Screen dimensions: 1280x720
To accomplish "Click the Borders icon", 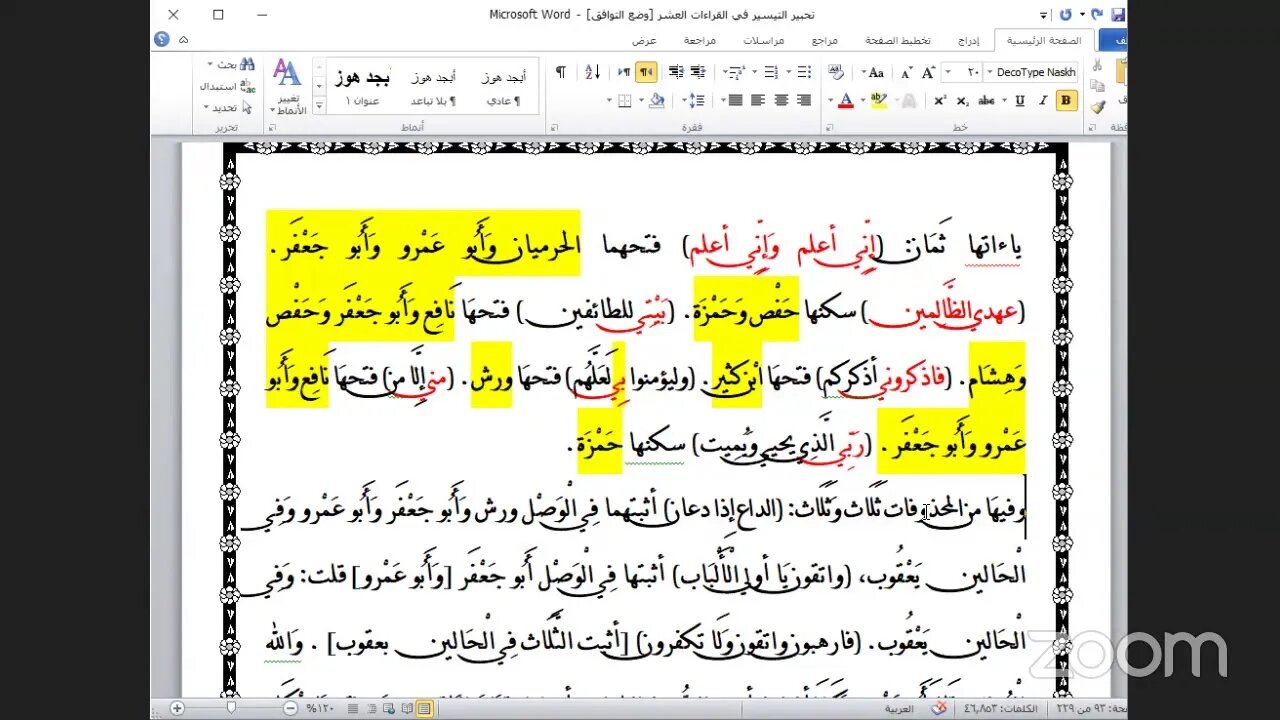I will pos(624,100).
